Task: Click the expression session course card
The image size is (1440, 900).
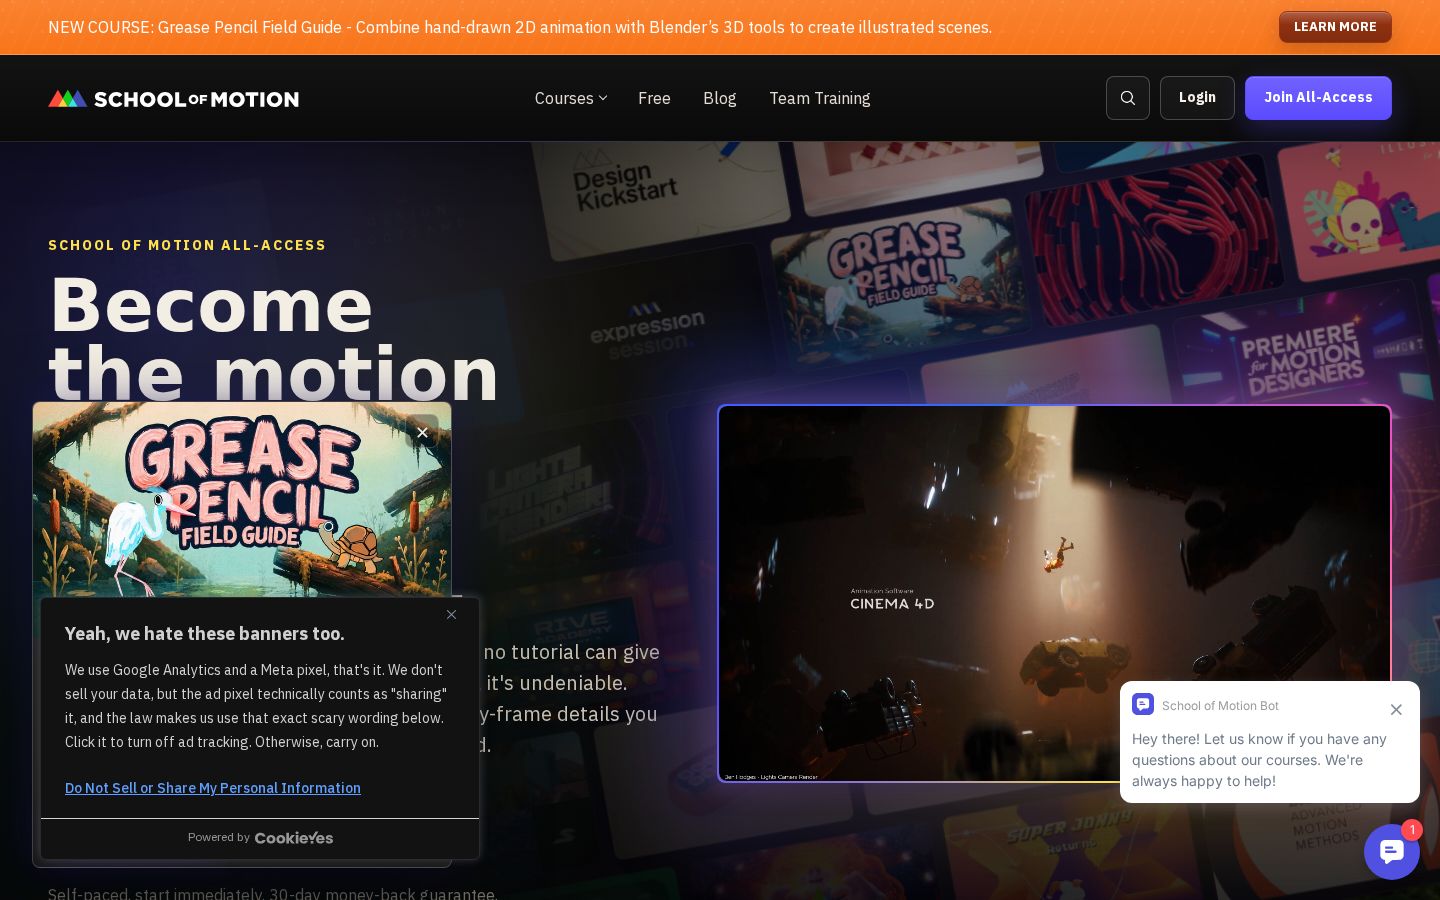Action: coord(648,333)
